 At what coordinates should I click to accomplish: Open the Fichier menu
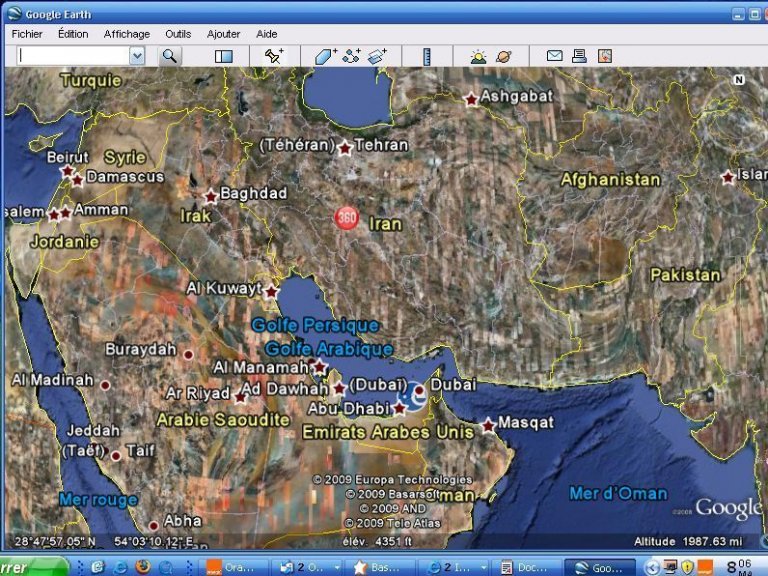point(27,34)
